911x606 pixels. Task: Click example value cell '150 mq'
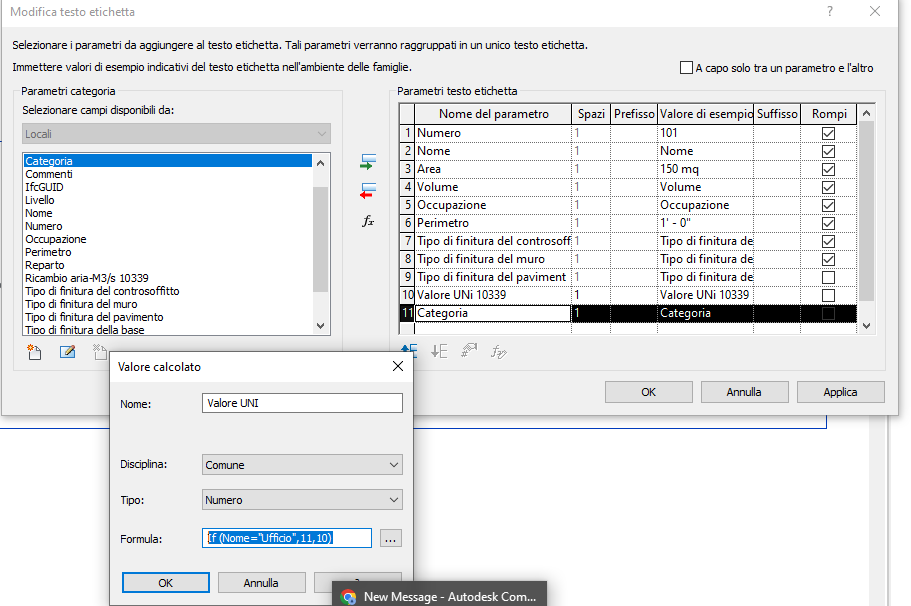point(705,169)
